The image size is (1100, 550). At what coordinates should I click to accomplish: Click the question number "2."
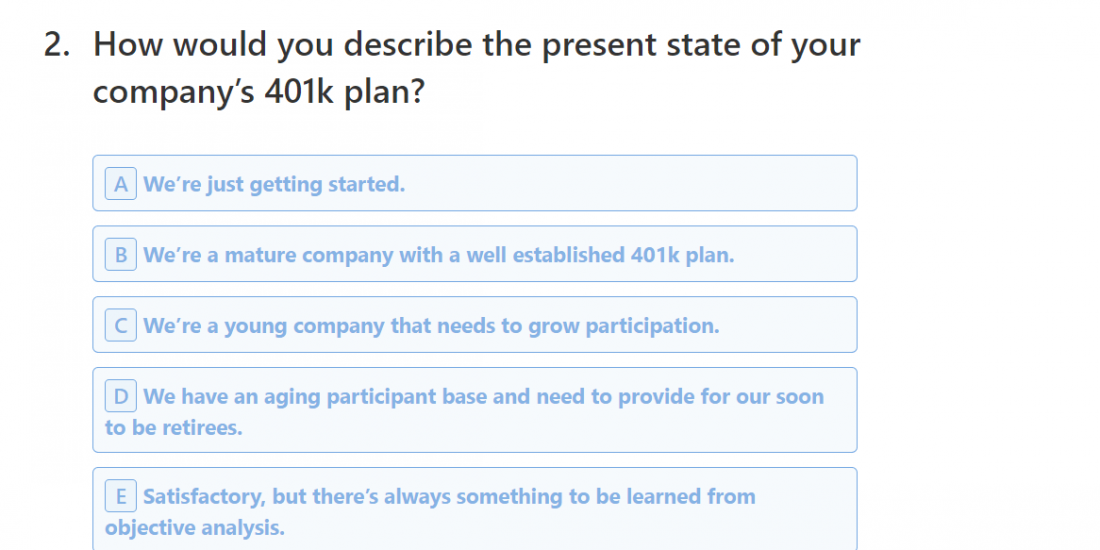click(x=57, y=46)
